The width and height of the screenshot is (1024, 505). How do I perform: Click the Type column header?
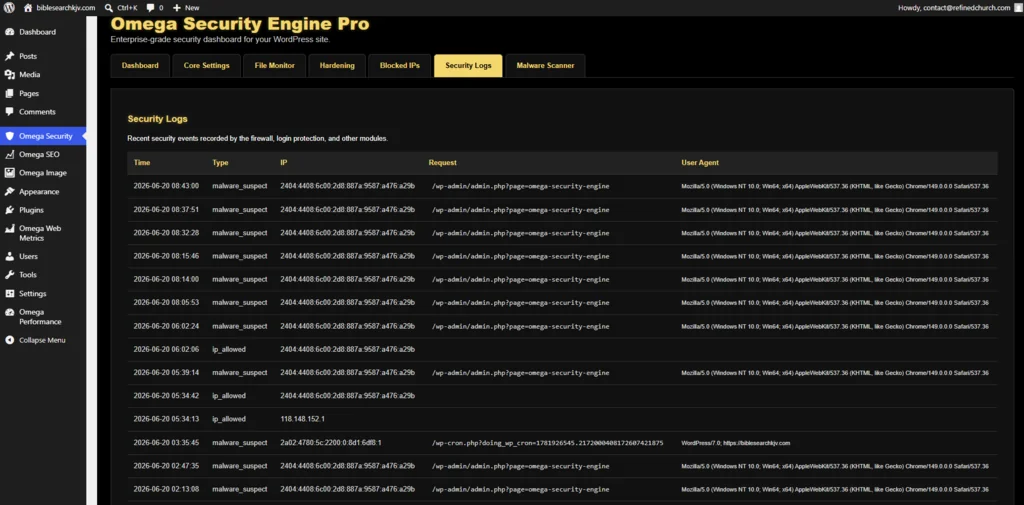[220, 163]
